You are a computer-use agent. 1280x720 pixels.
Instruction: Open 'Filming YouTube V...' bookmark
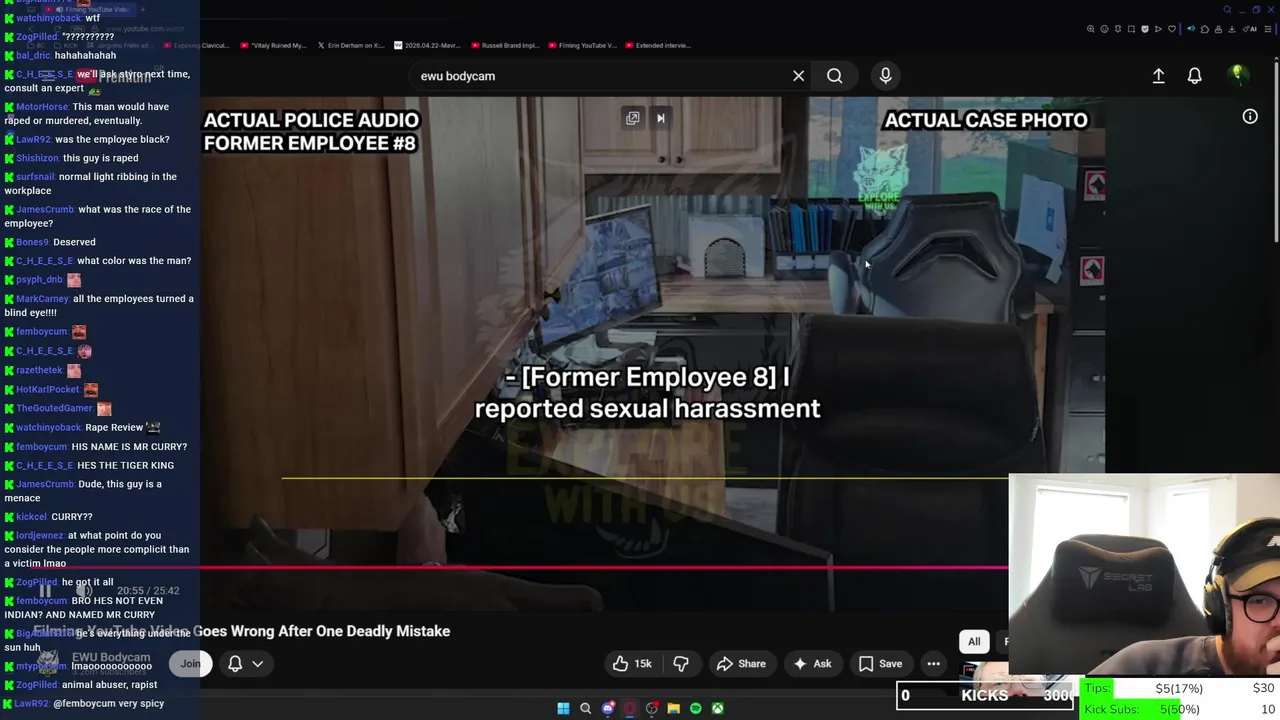581,45
